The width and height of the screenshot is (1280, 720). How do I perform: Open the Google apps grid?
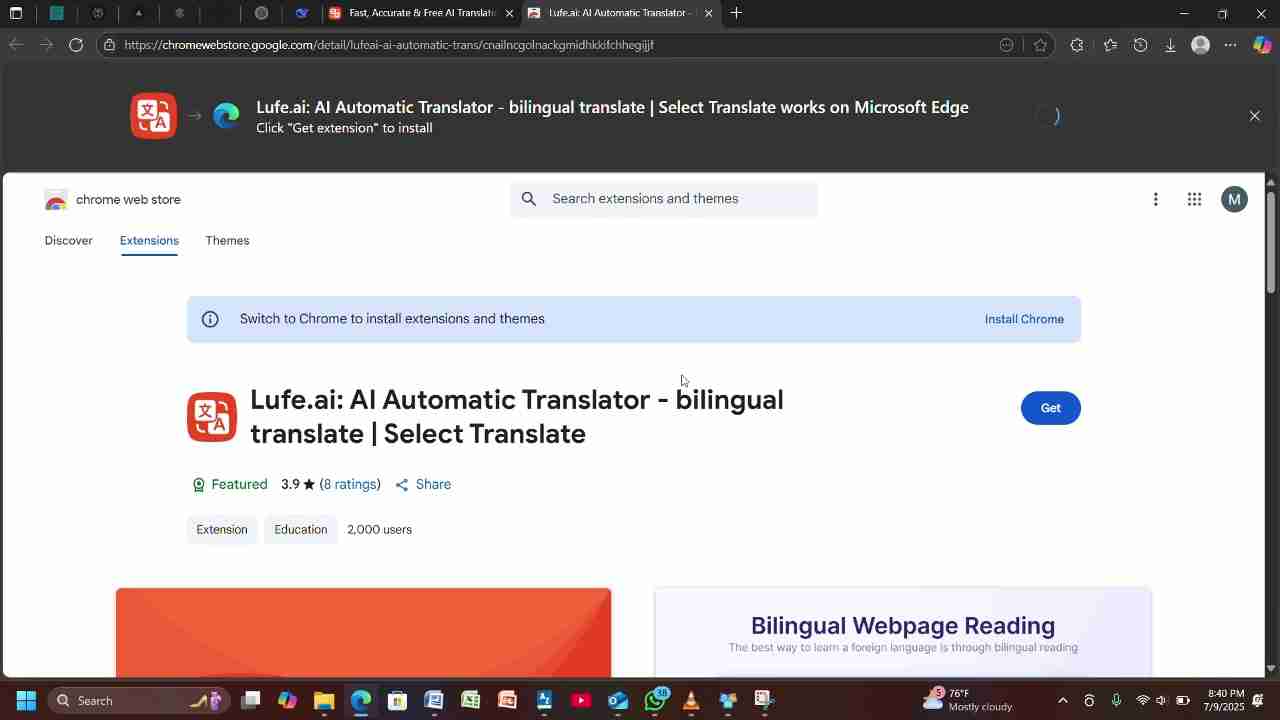pyautogui.click(x=1194, y=199)
